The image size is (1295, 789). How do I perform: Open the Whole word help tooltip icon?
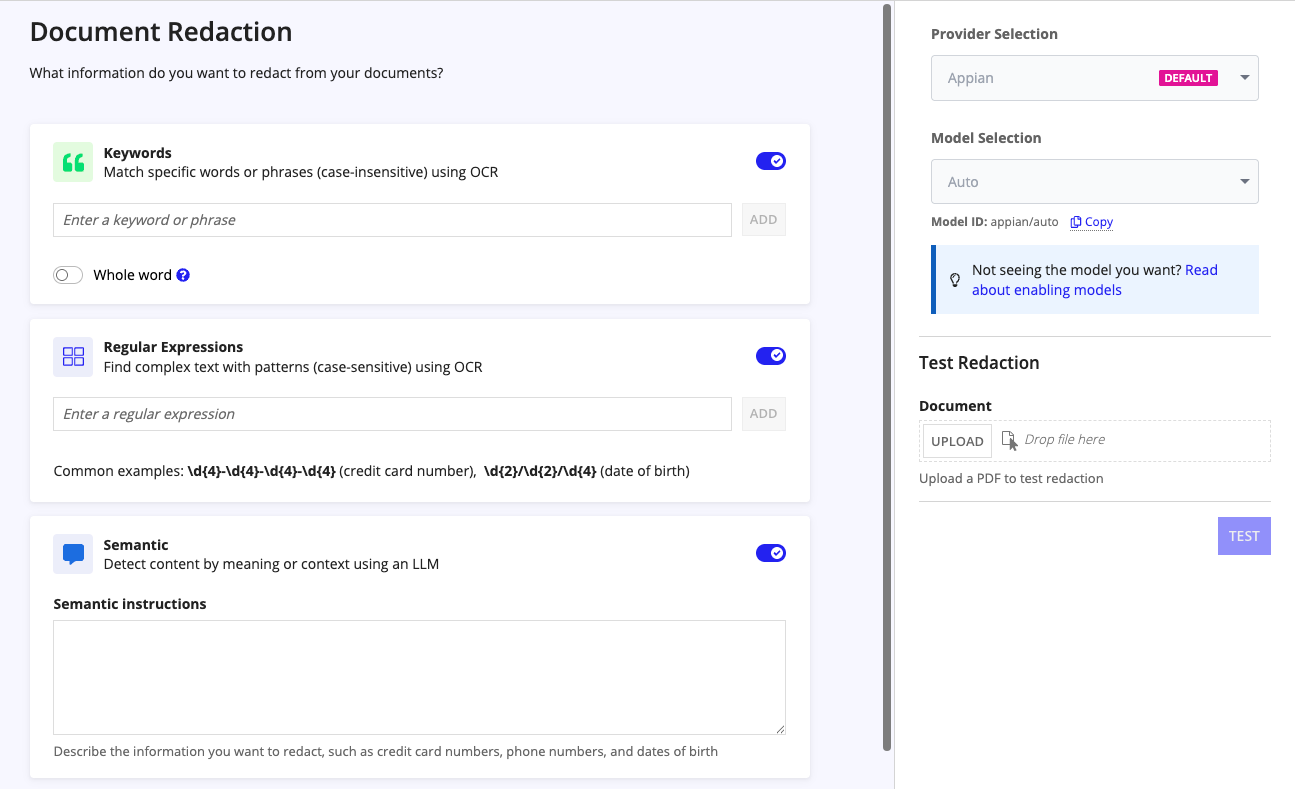coord(183,275)
